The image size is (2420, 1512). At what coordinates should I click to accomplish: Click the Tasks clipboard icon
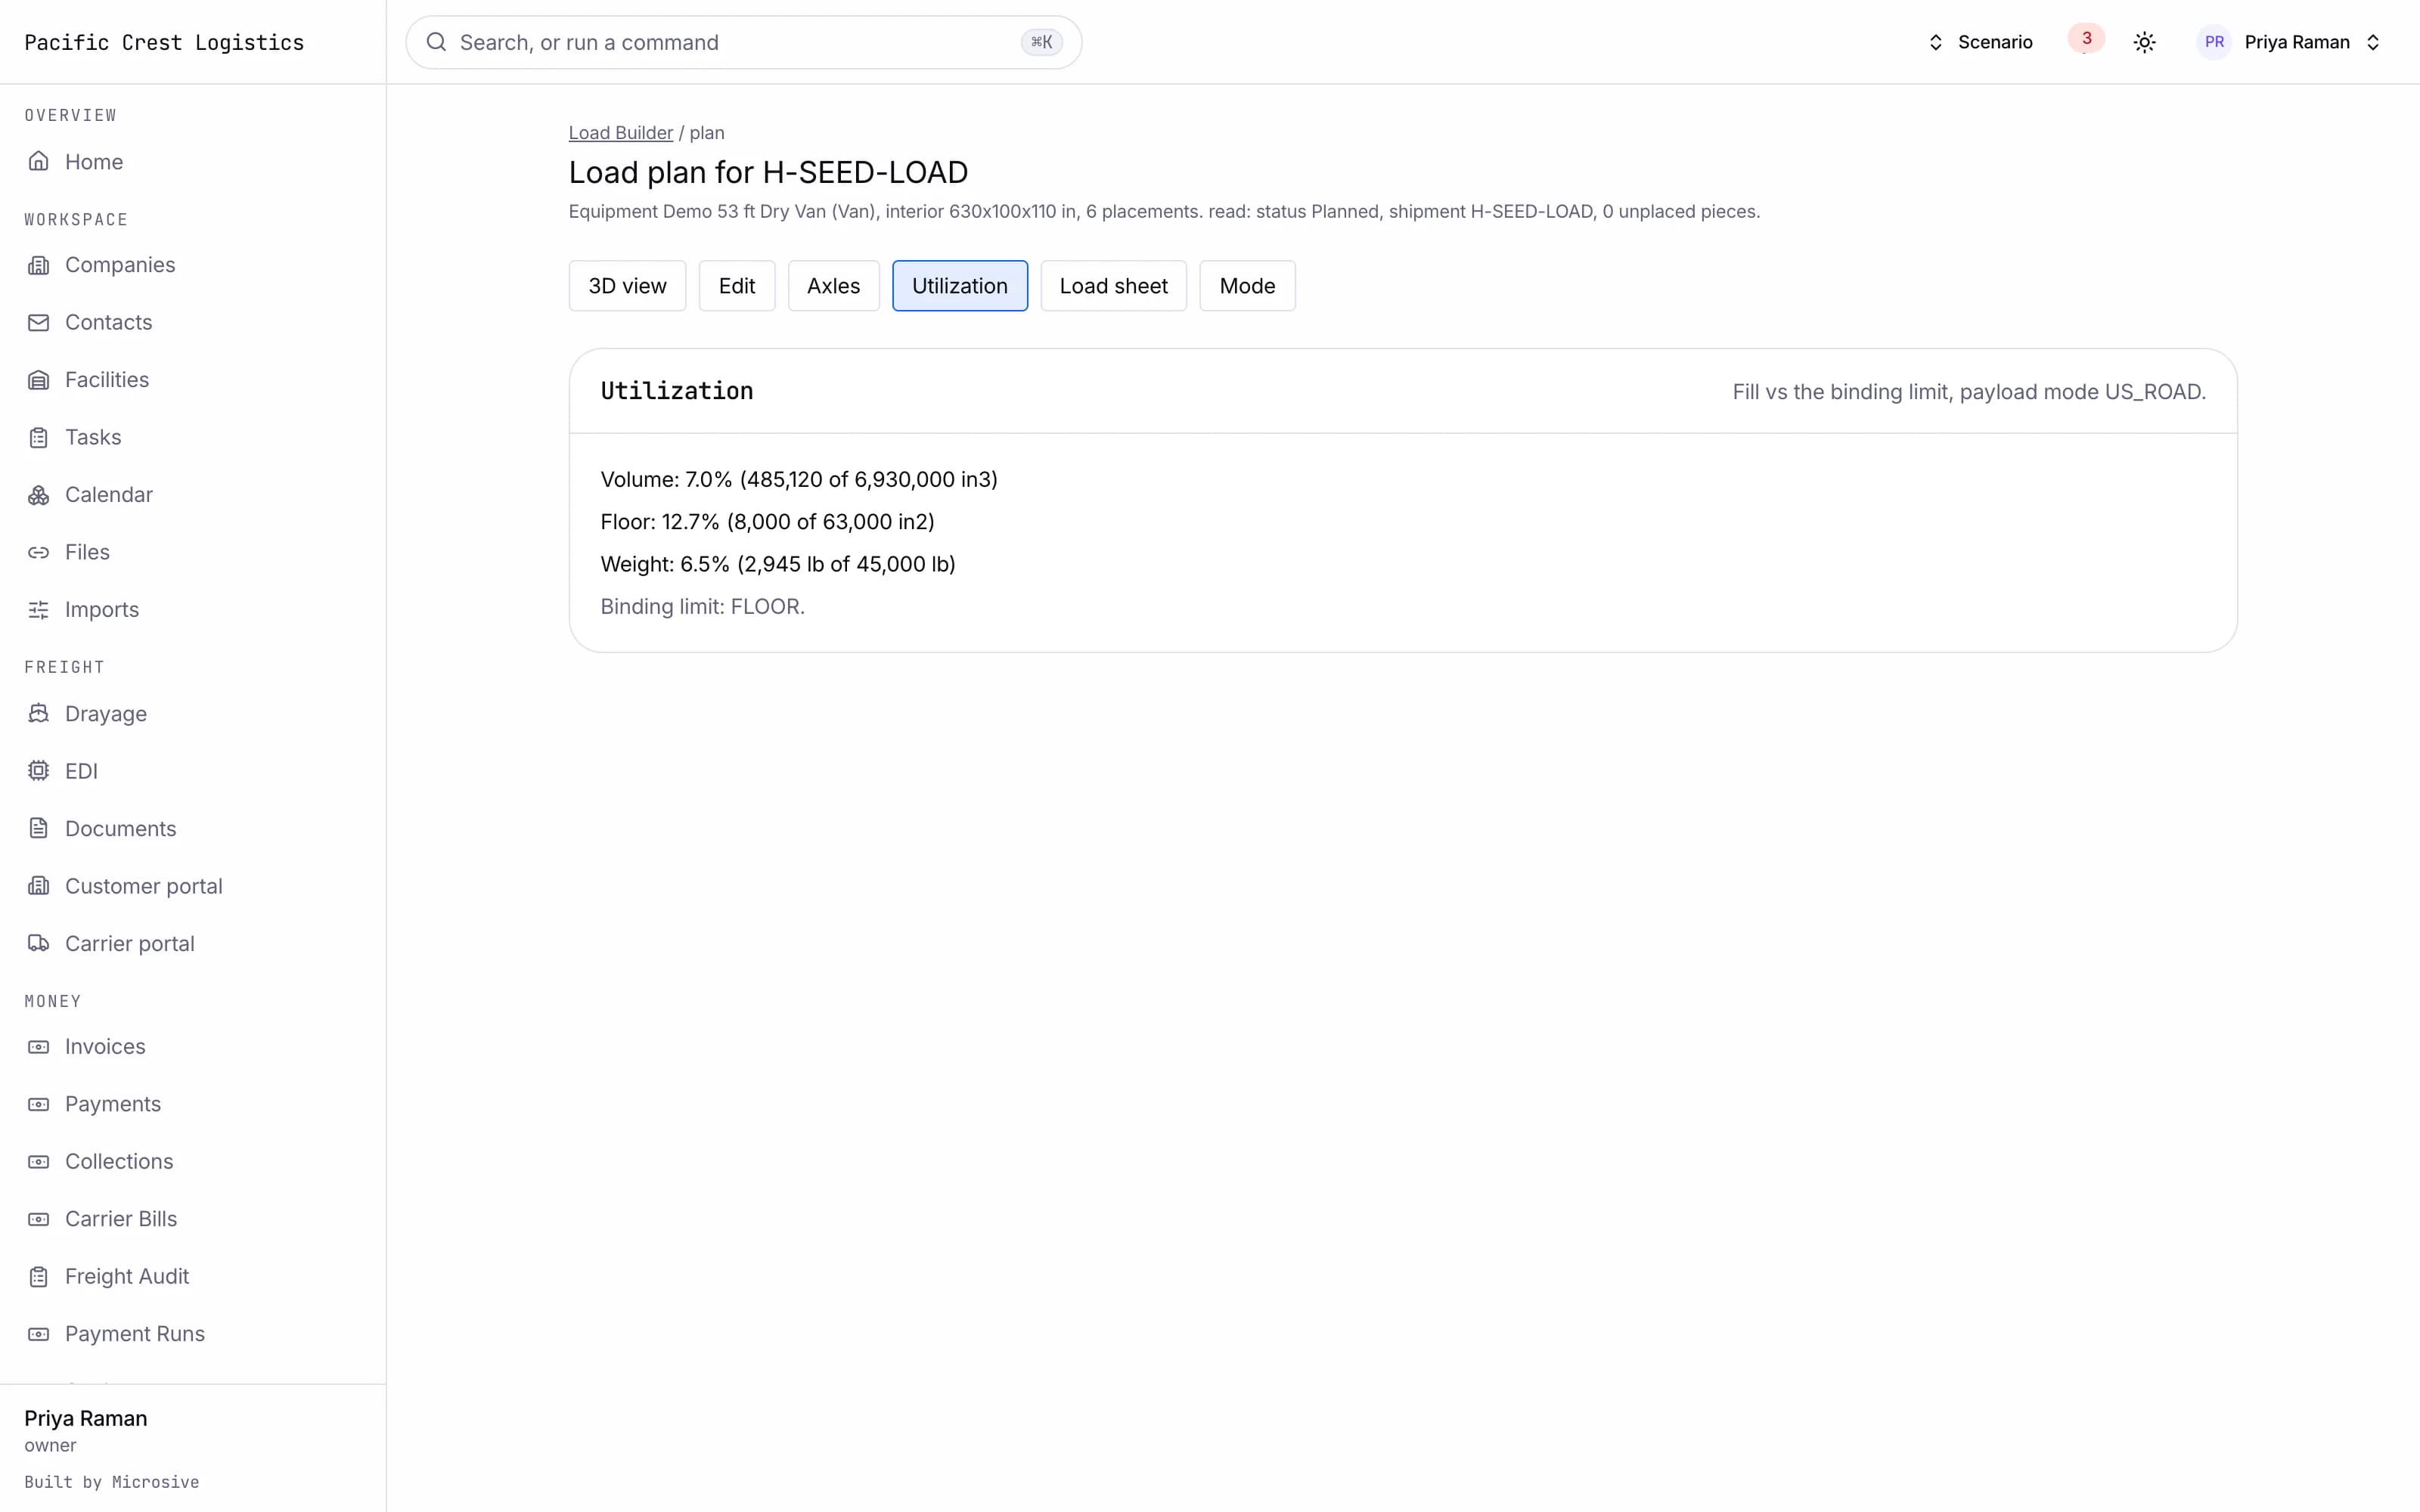click(x=38, y=437)
